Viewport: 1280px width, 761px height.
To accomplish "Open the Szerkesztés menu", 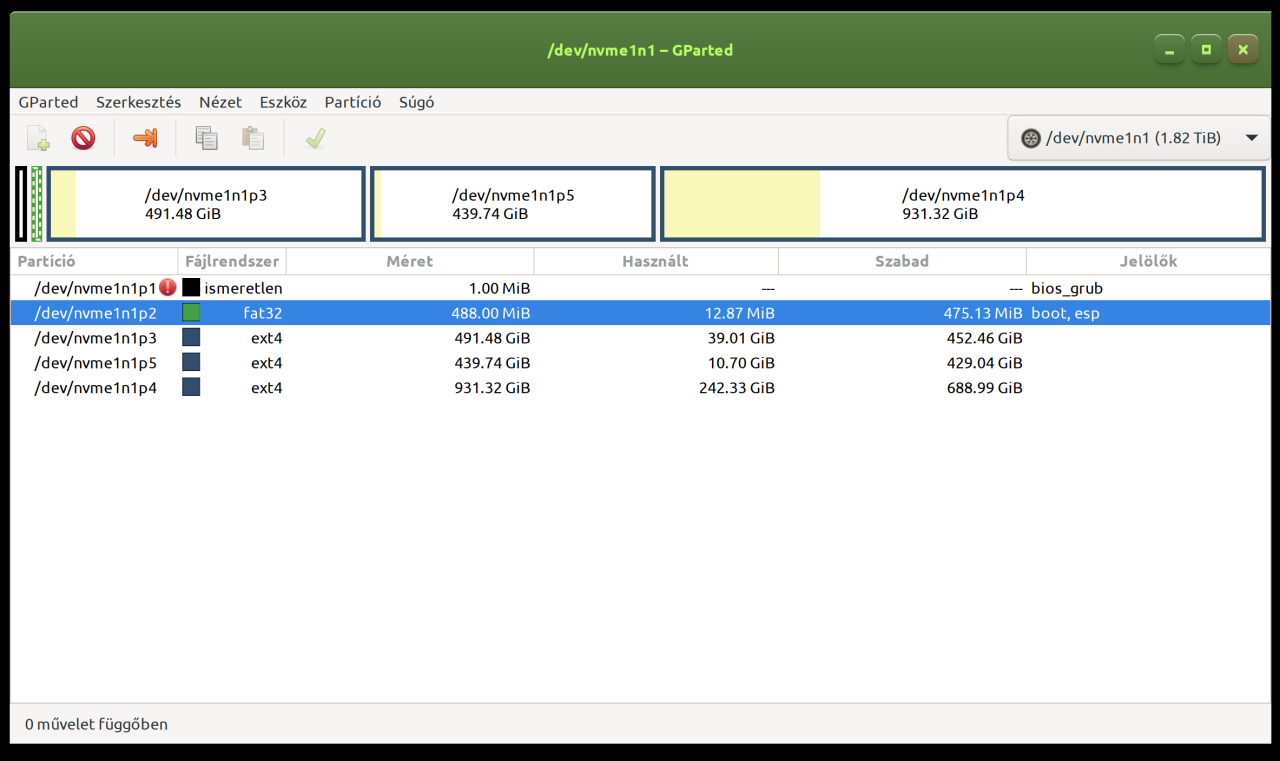I will click(138, 102).
